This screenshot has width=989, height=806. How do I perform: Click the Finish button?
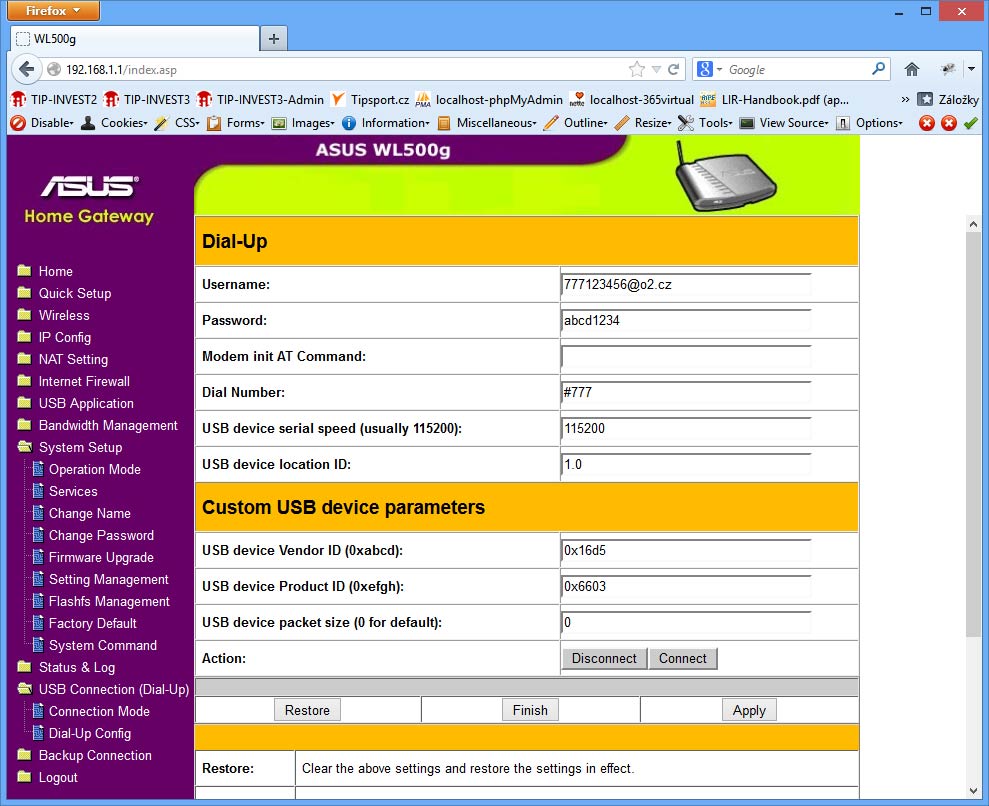tap(530, 710)
